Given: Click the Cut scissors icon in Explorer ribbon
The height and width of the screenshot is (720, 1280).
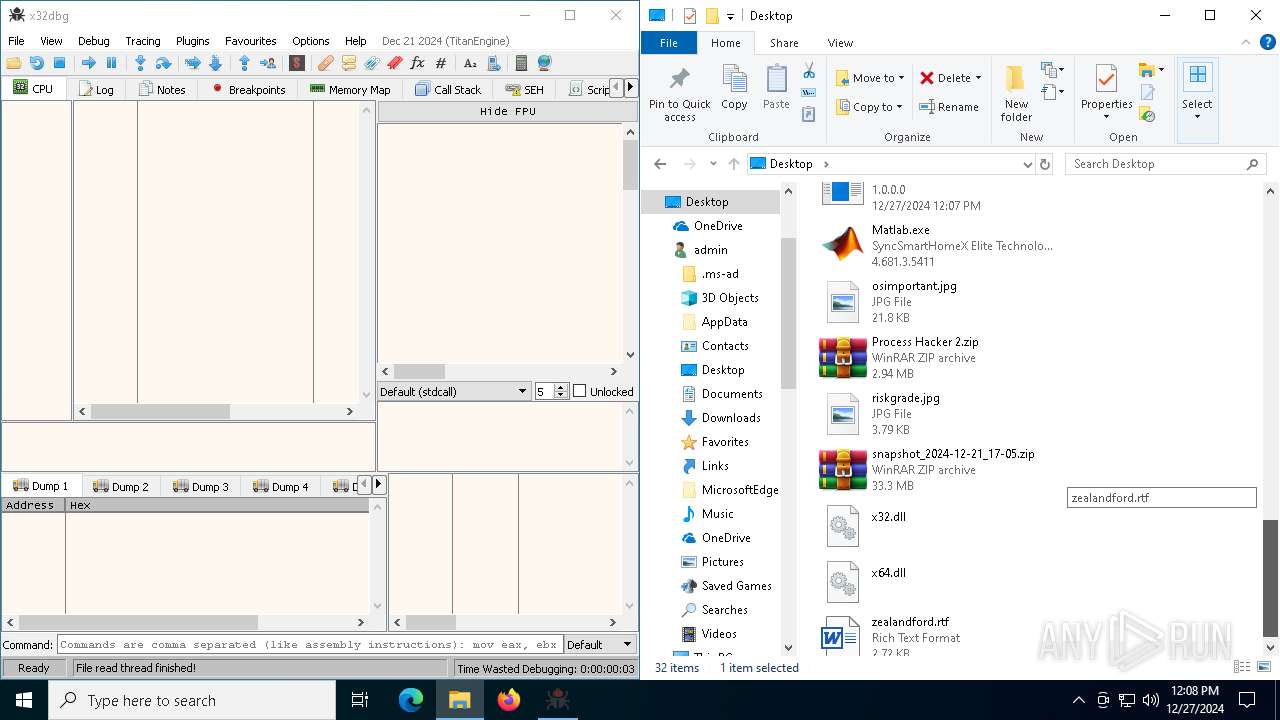Looking at the screenshot, I should pyautogui.click(x=809, y=71).
